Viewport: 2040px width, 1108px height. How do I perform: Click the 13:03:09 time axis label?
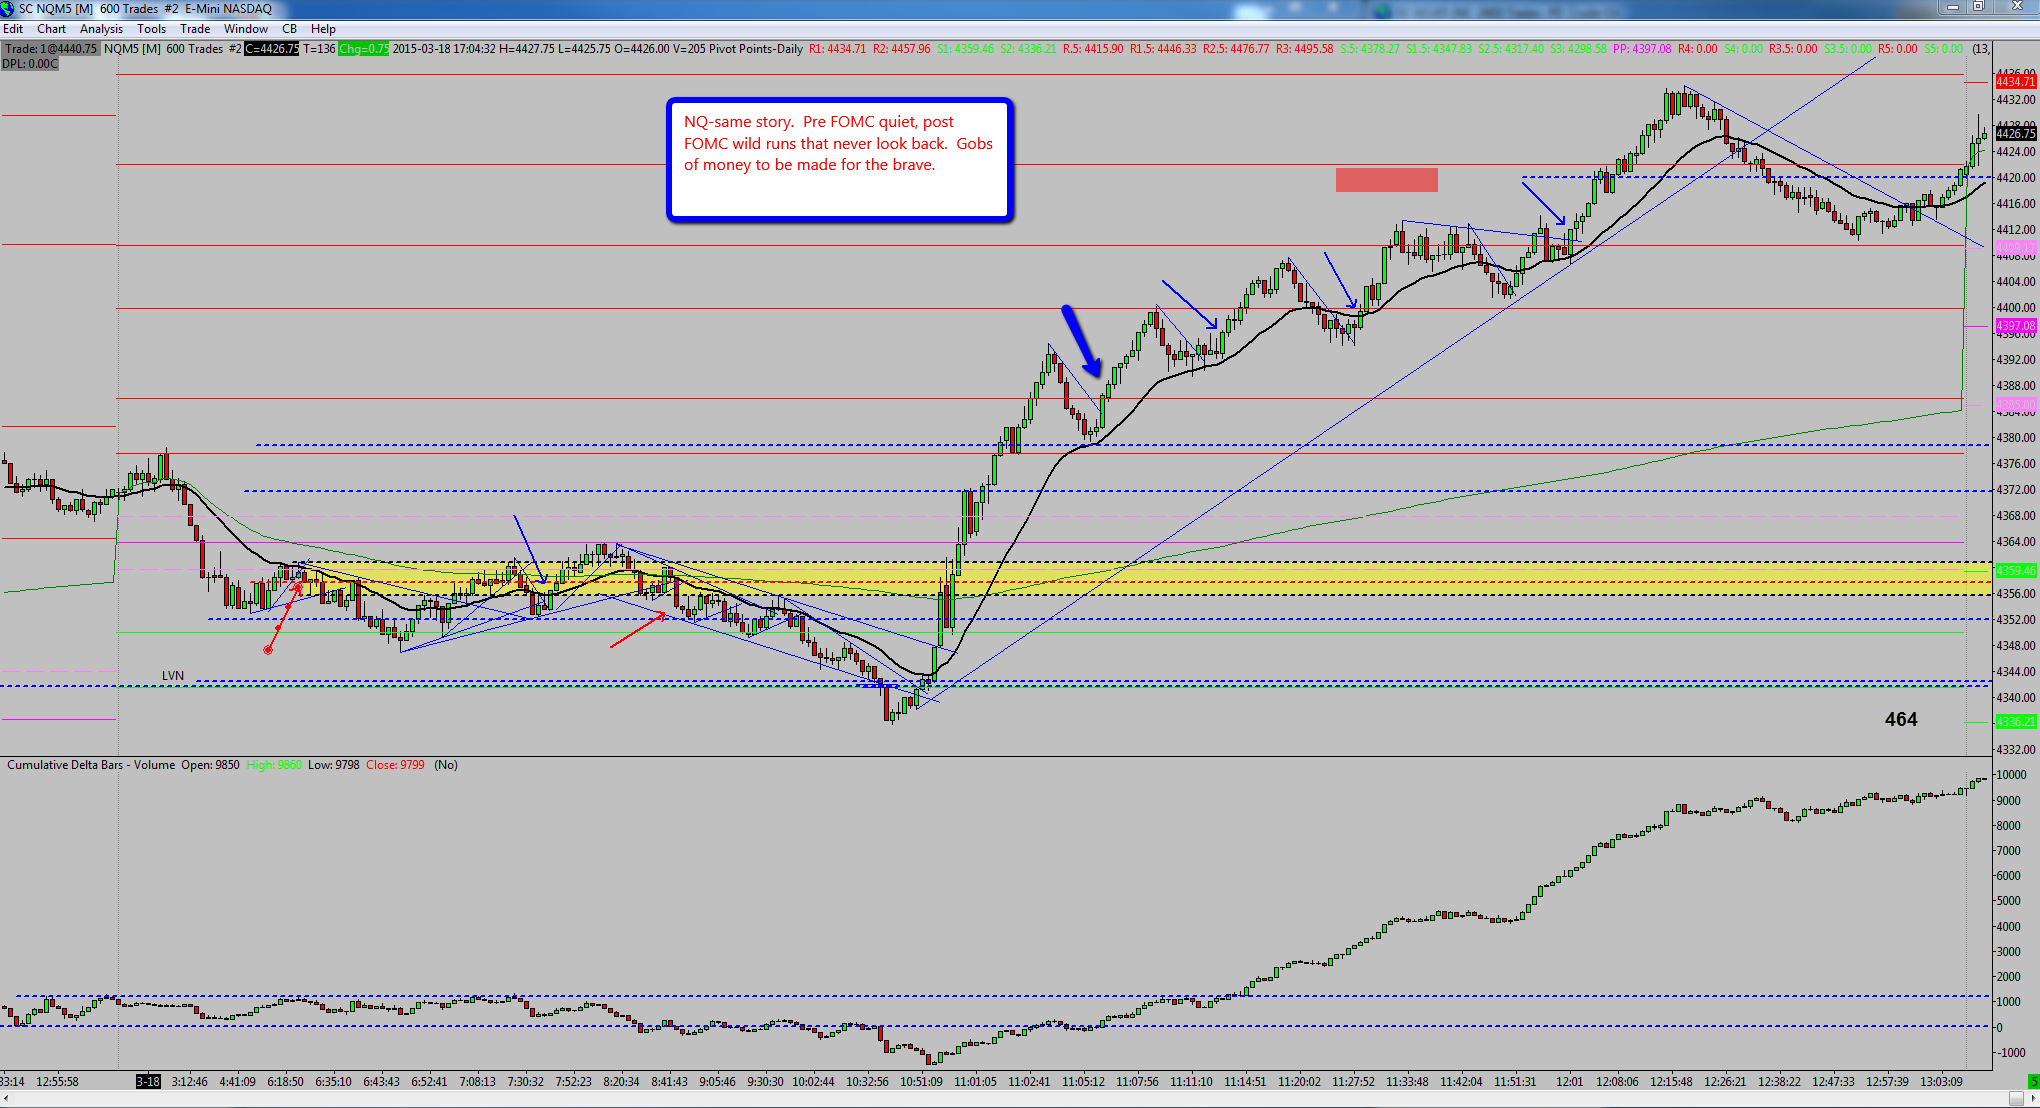[x=1941, y=1081]
